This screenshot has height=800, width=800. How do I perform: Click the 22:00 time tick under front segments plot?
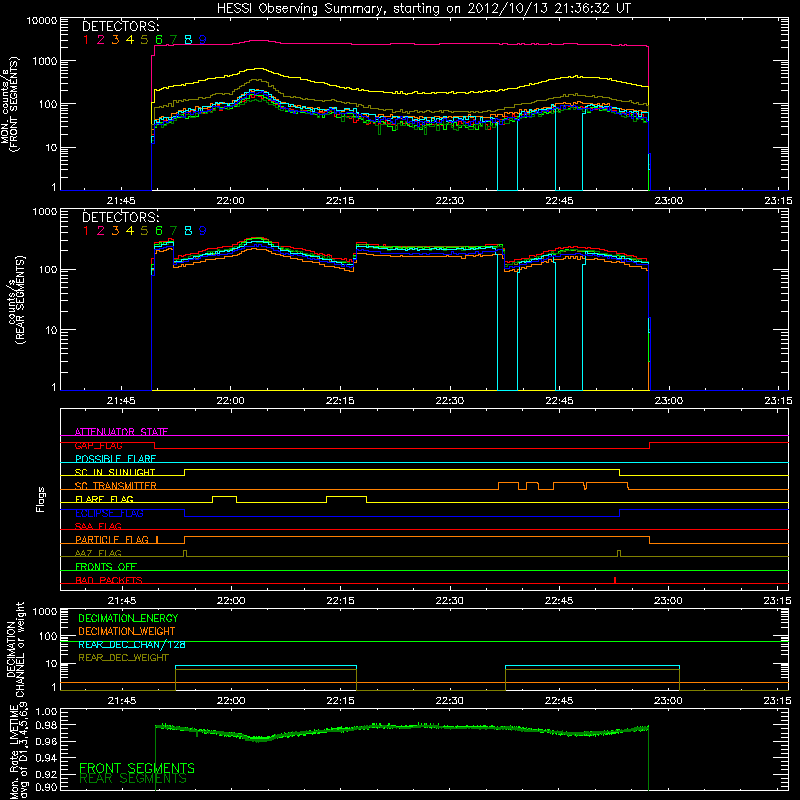coord(230,201)
